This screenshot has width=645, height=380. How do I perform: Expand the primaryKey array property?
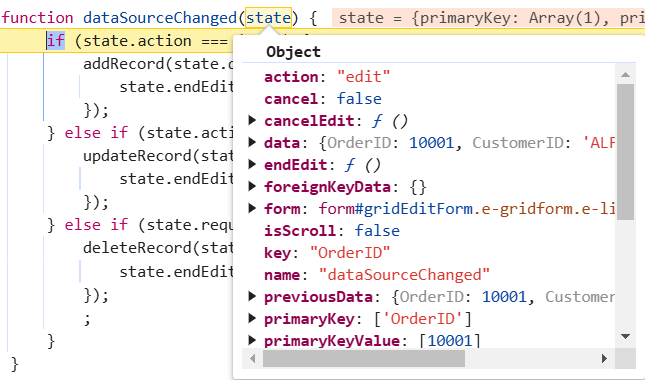click(x=252, y=318)
